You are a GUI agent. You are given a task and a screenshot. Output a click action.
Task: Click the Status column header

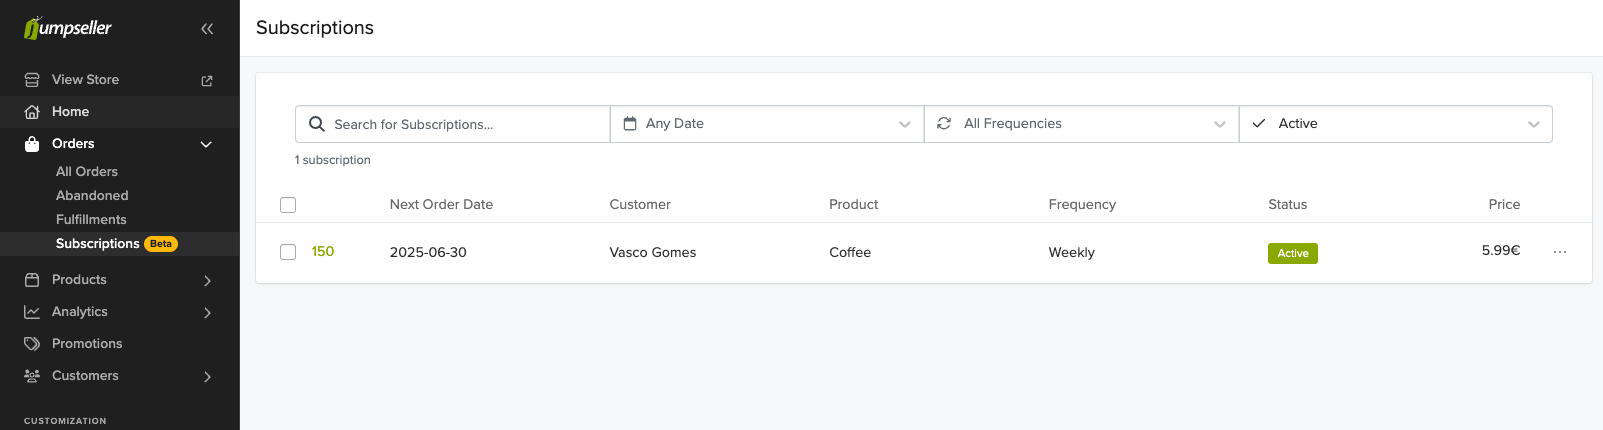click(x=1288, y=204)
